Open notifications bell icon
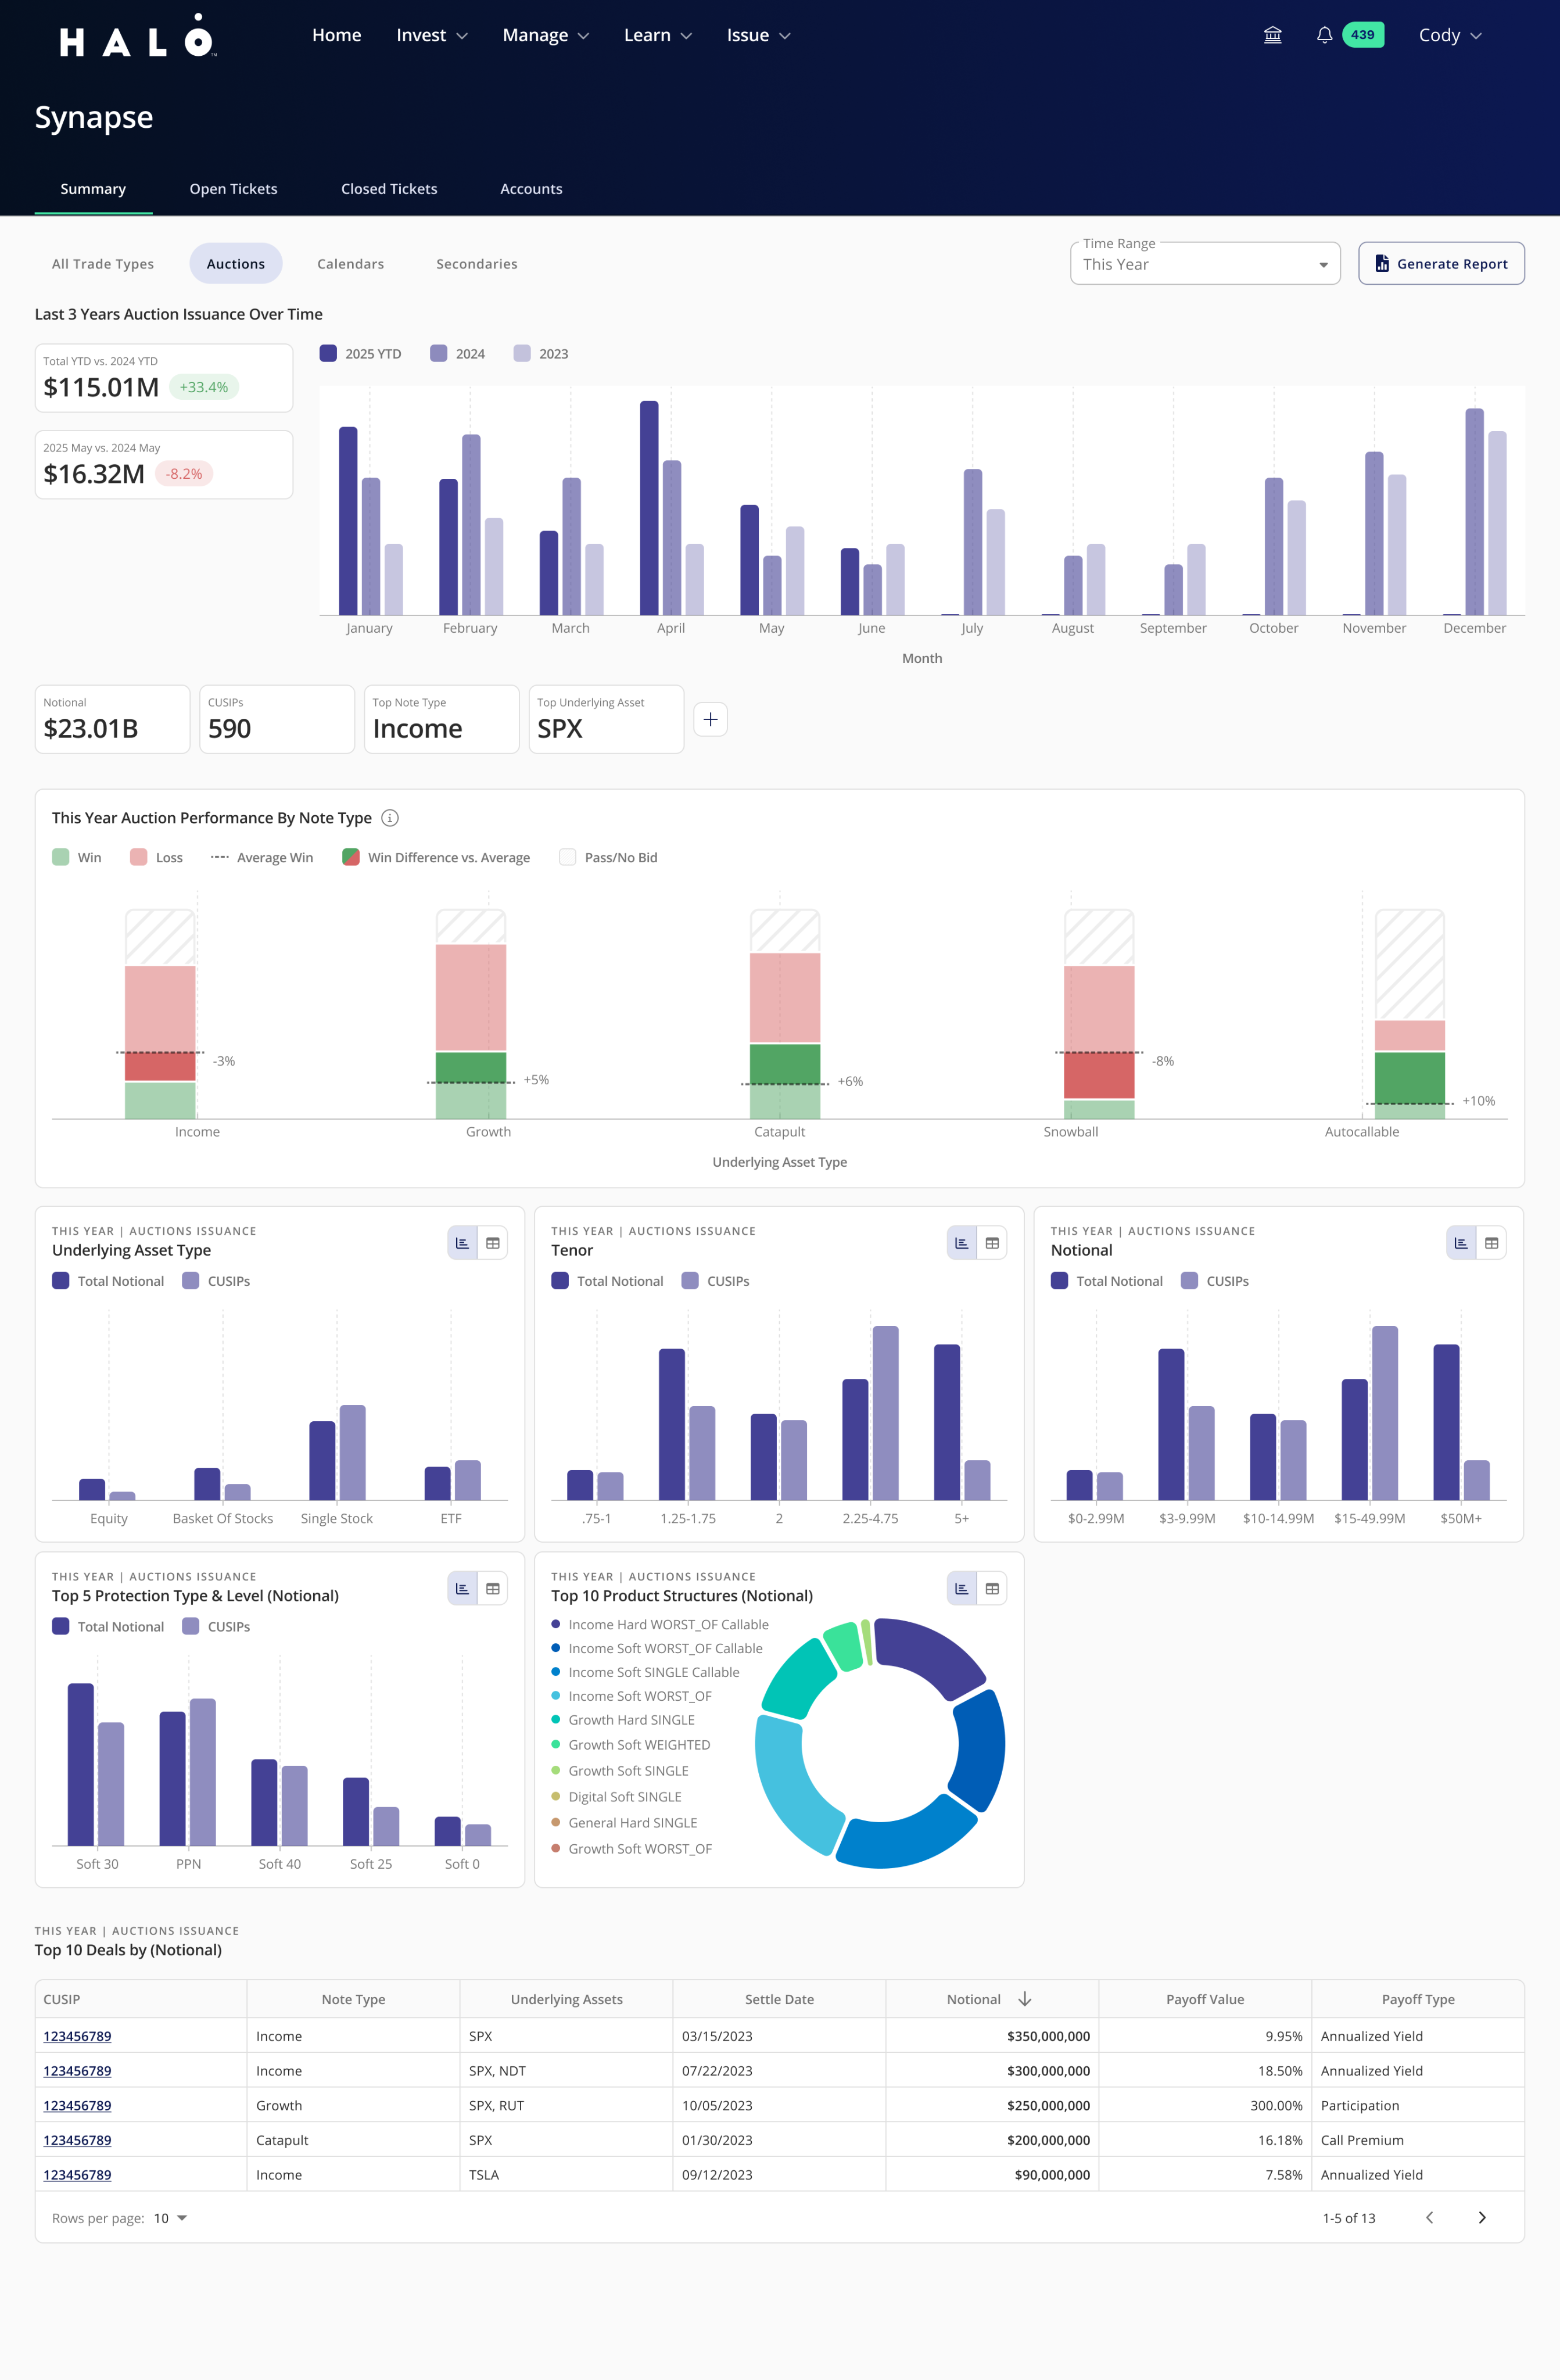 (x=1324, y=35)
